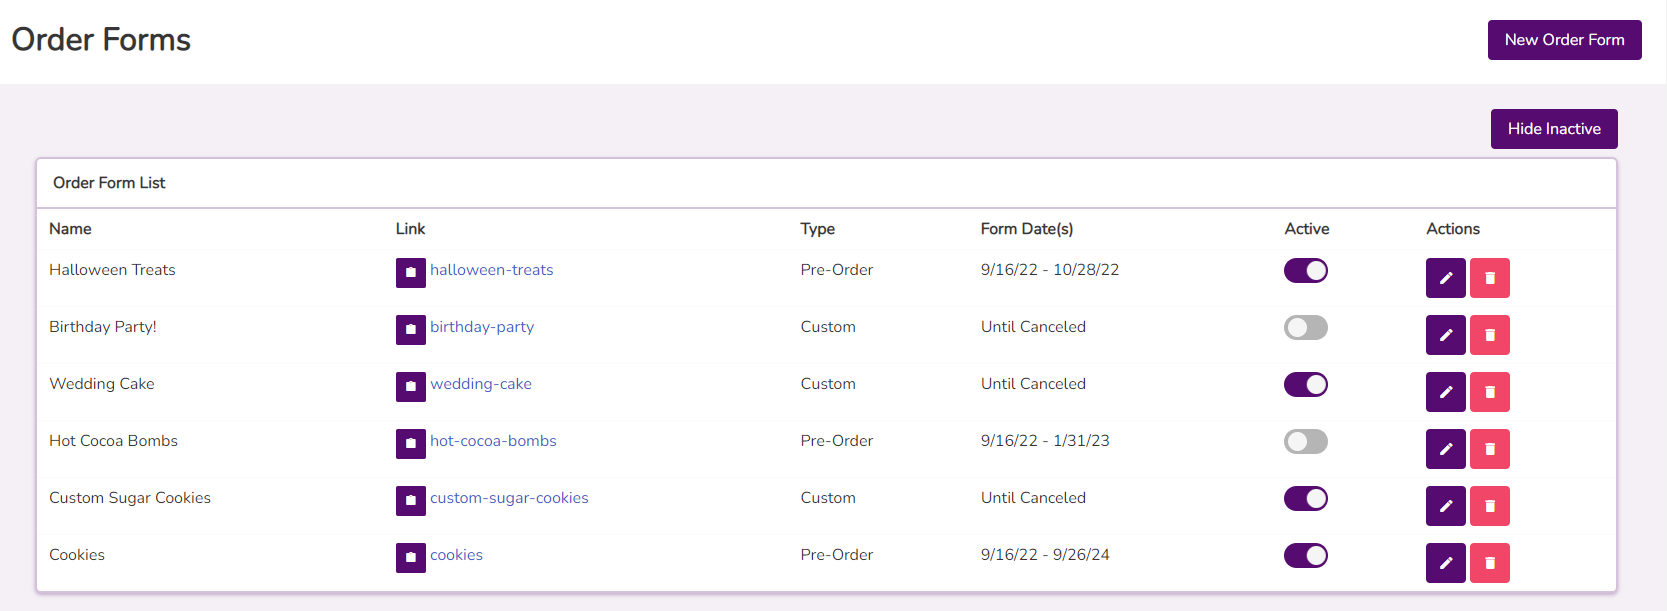The width and height of the screenshot is (1667, 611).
Task: Open the hot-cocoa-bombs link
Action: [493, 441]
